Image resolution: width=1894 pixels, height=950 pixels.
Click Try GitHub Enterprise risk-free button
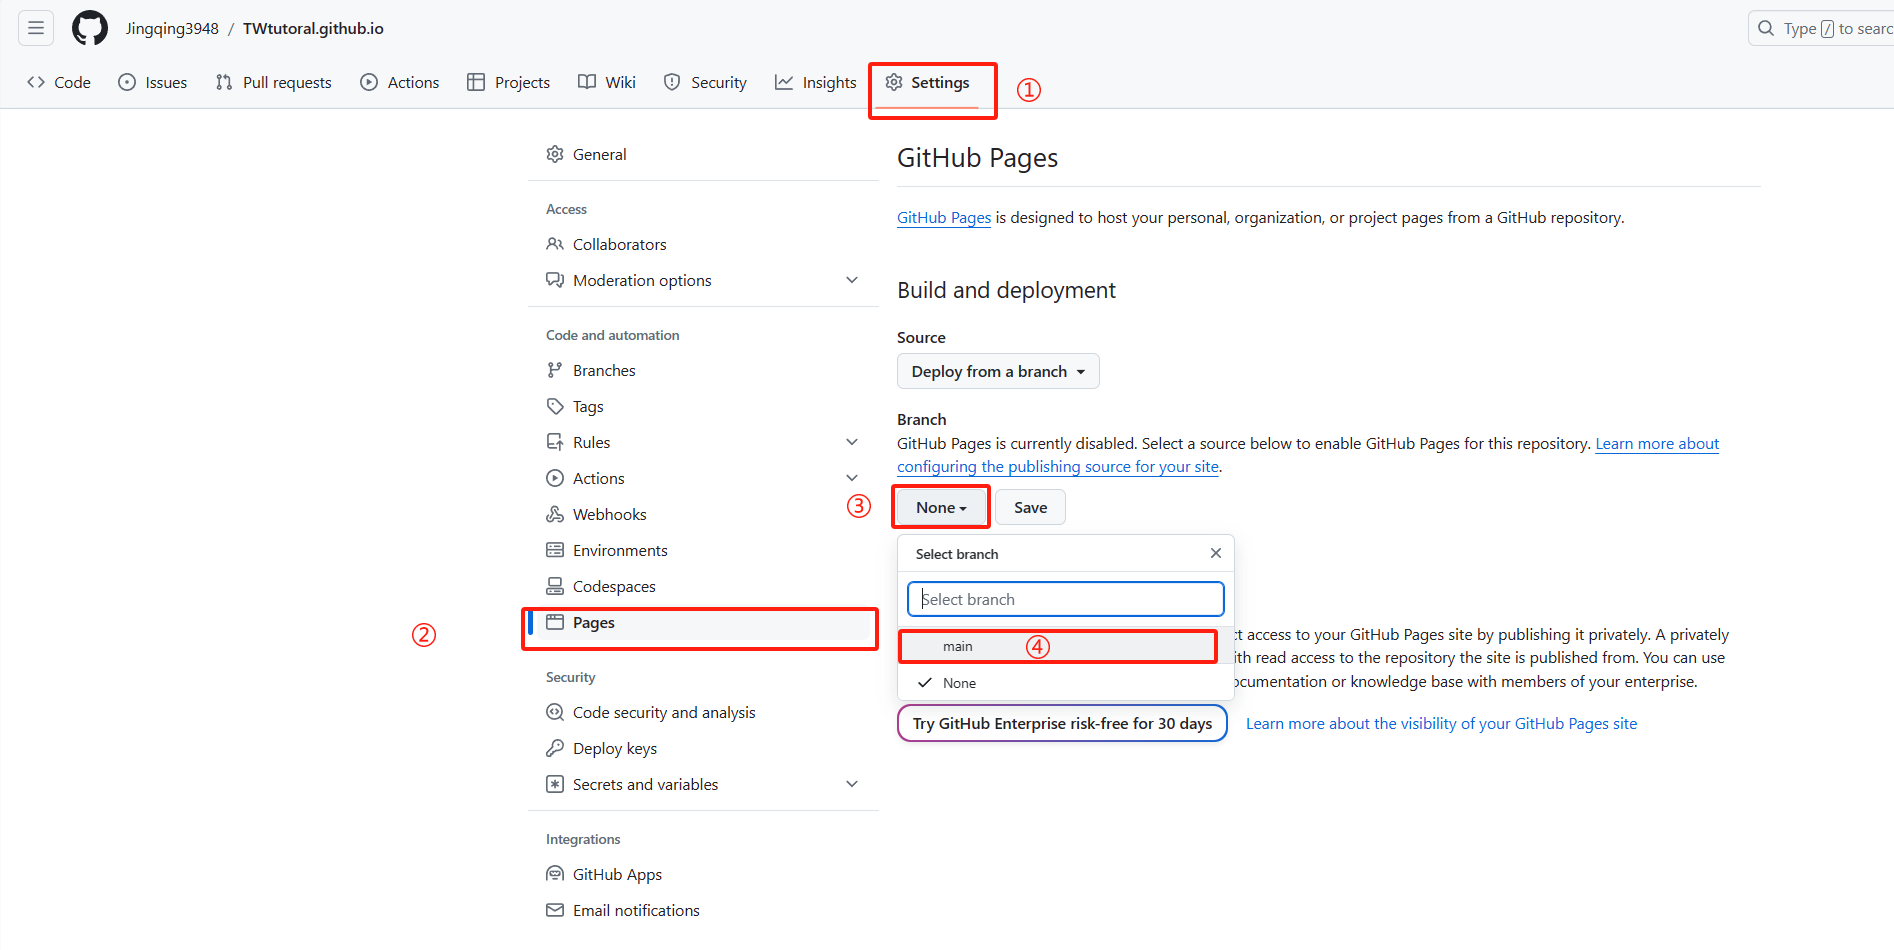1062,723
